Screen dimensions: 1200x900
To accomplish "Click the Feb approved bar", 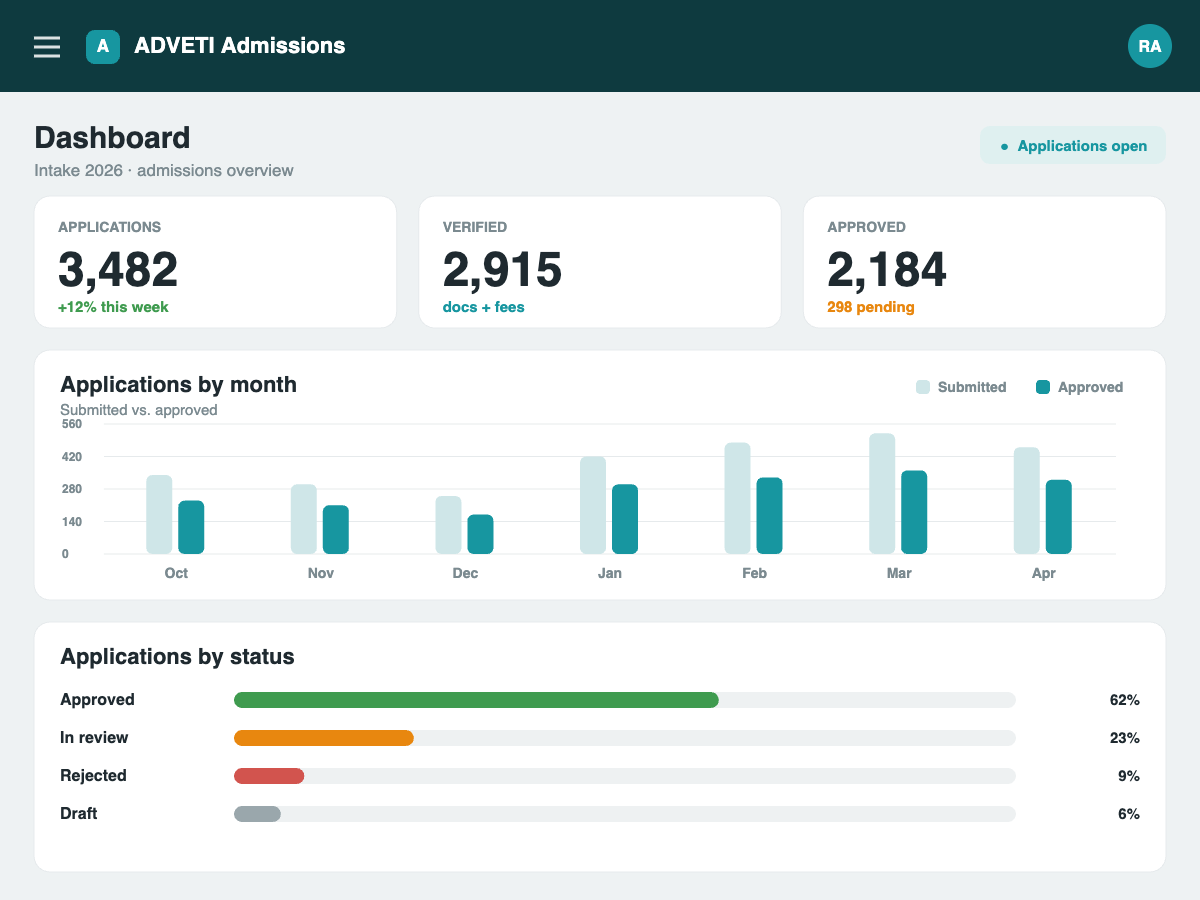I will tap(769, 516).
